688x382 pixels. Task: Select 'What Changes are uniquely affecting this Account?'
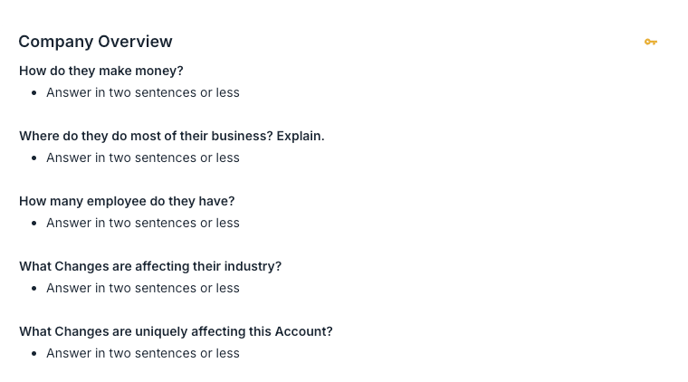click(x=176, y=332)
